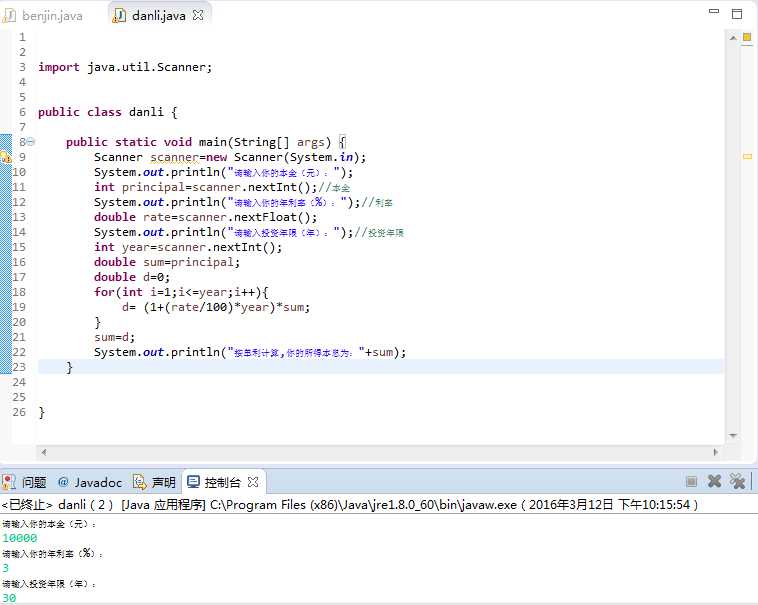Screen dimensions: 758x605
Task: Click the Terminate button in console toolbar
Action: click(691, 481)
